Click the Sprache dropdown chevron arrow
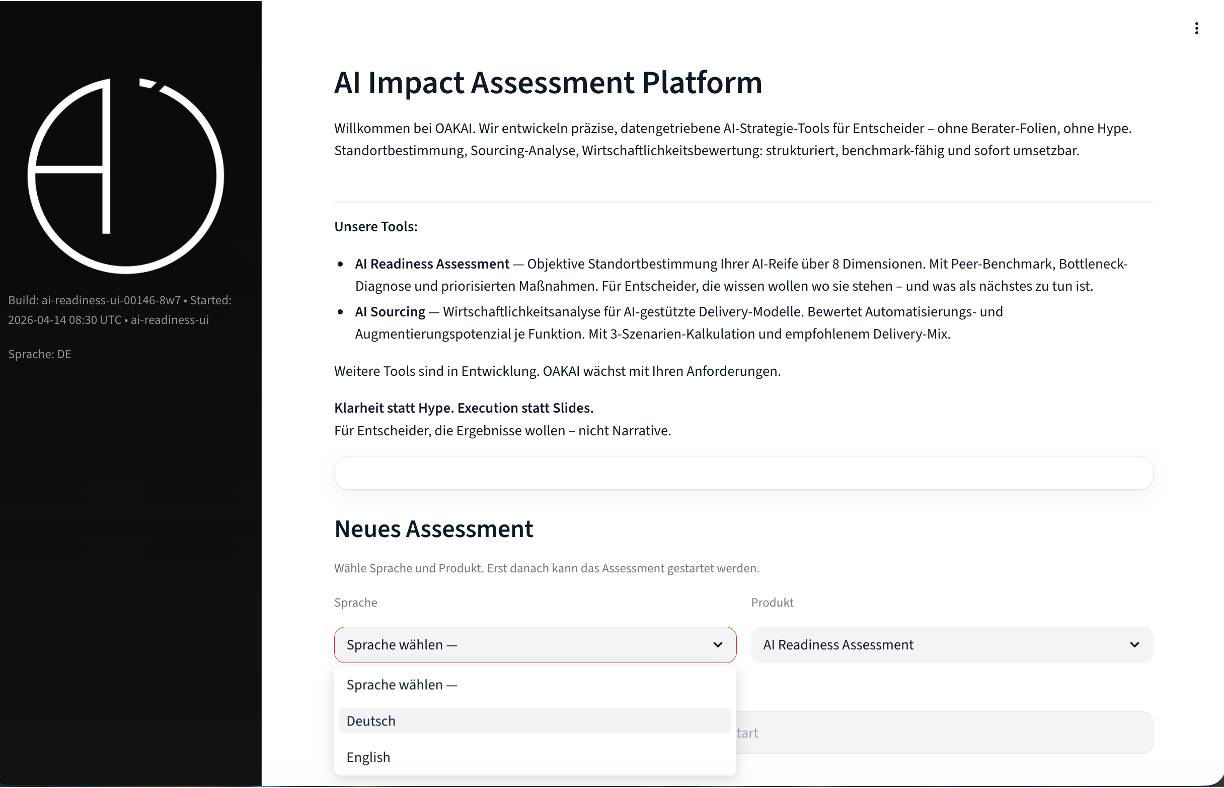 click(717, 645)
